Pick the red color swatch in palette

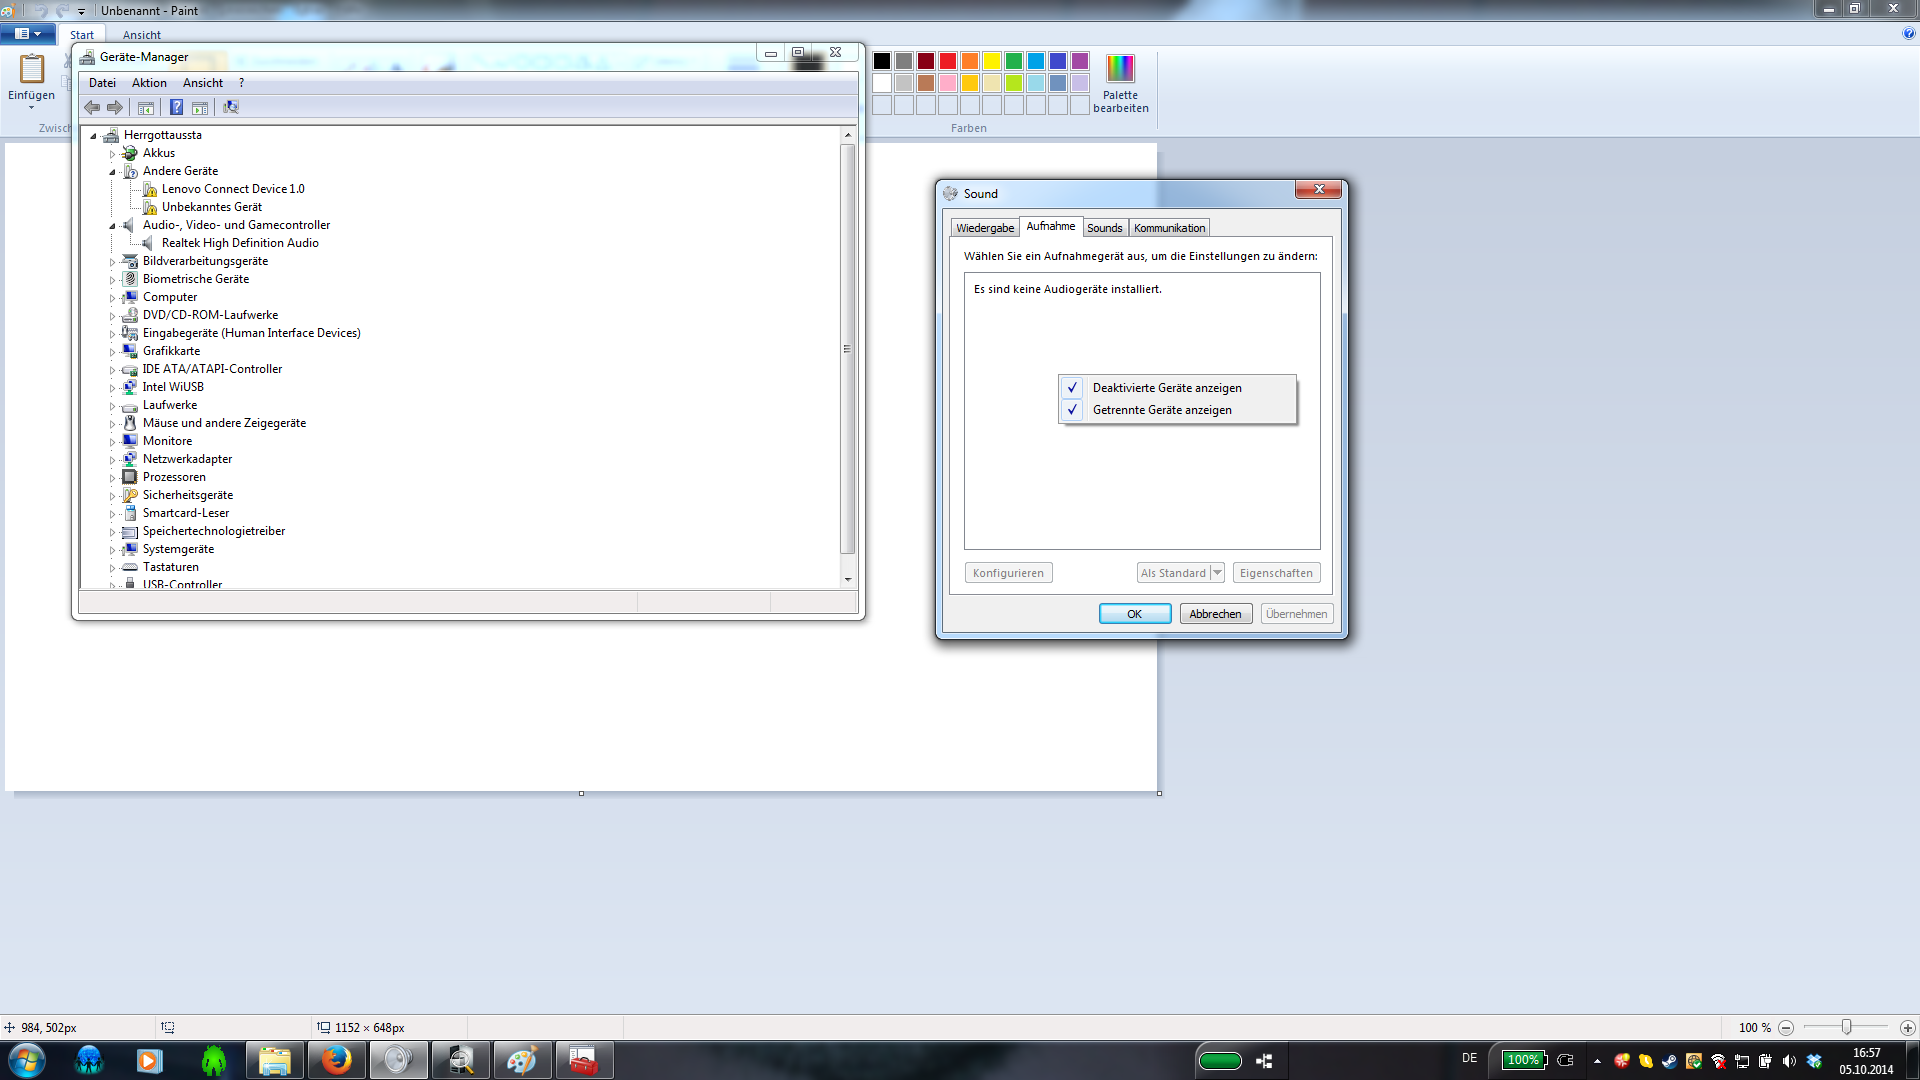947,61
